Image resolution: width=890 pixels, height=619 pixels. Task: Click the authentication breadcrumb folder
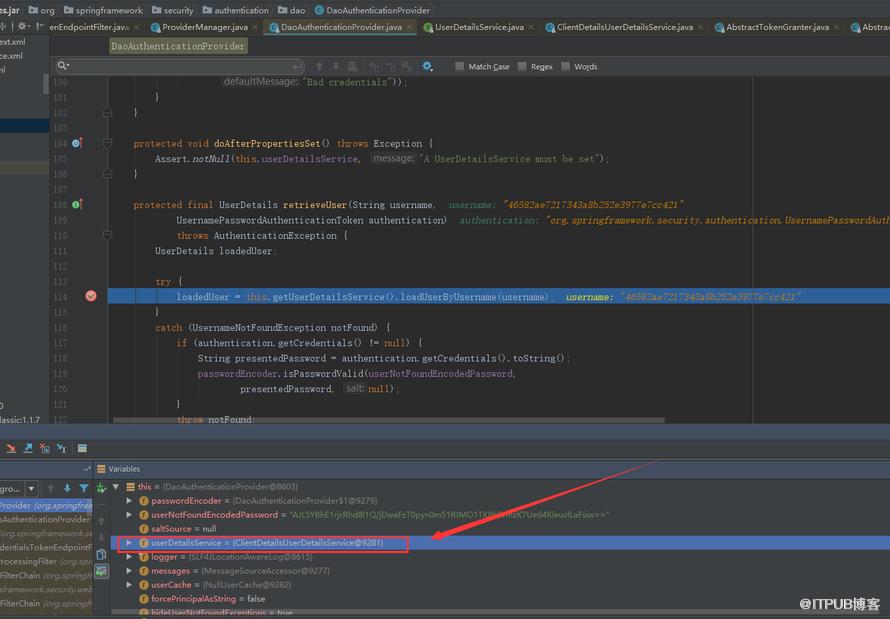pos(236,10)
